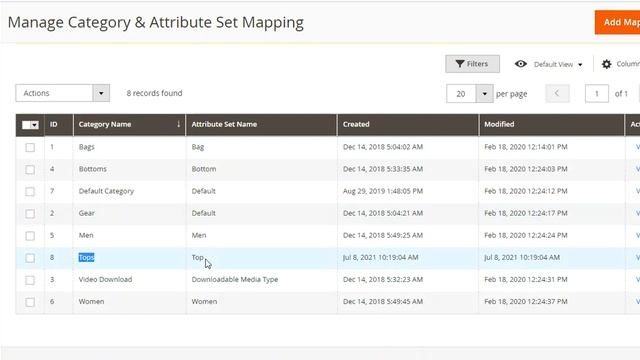The width and height of the screenshot is (640, 360).
Task: Click the 20 per page value field
Action: (x=461, y=94)
